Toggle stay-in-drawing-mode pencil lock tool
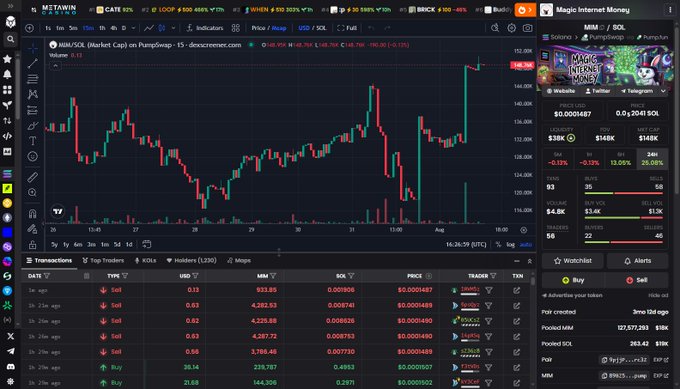Viewport: 680px width, 389px height. tap(33, 229)
